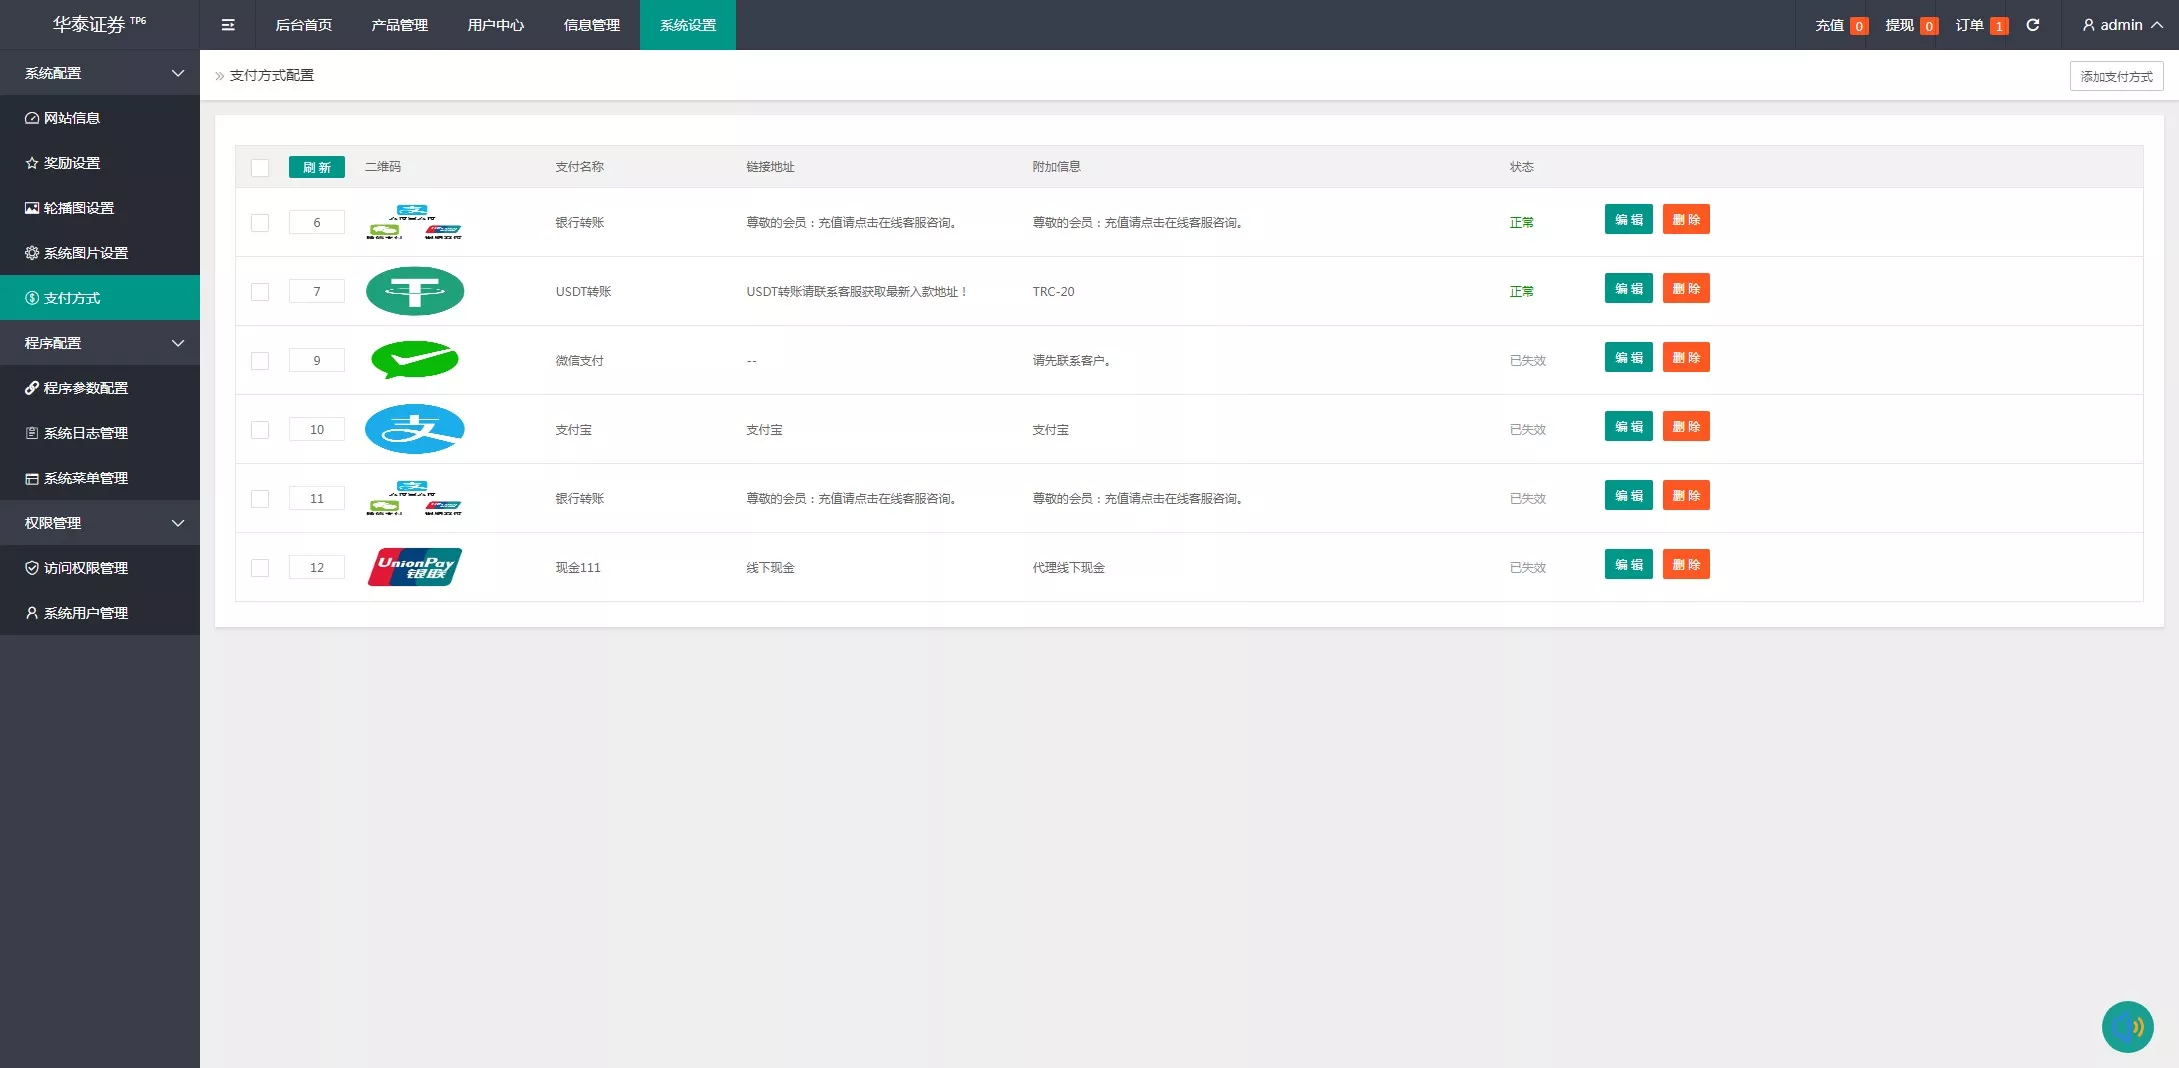Open 网站信息 in the sidebar
Screen dimensions: 2179x1068
[72, 118]
